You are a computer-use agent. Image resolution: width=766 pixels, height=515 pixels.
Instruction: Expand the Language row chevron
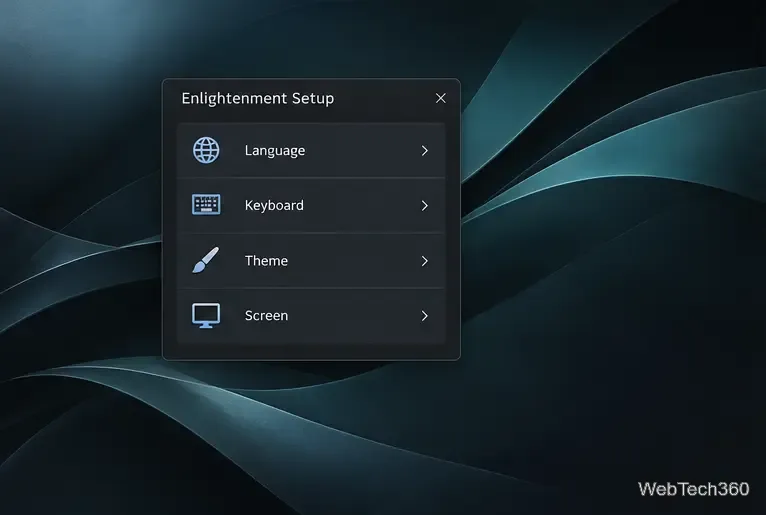(425, 150)
